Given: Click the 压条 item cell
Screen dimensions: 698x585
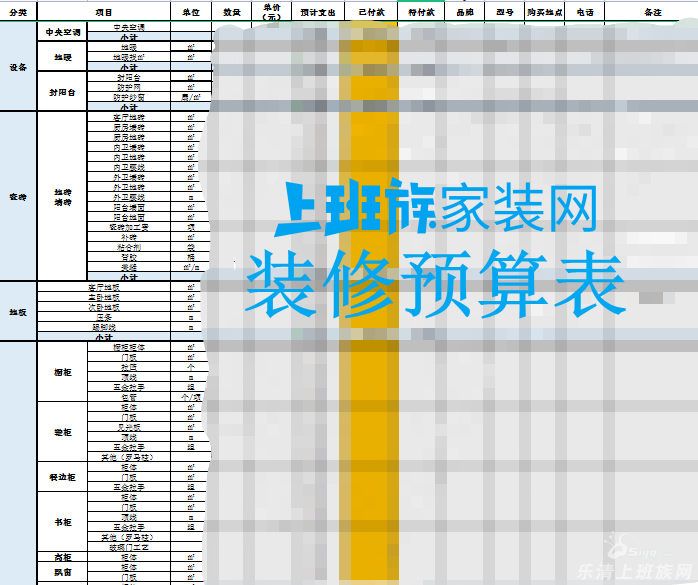Looking at the screenshot, I should pos(104,317).
